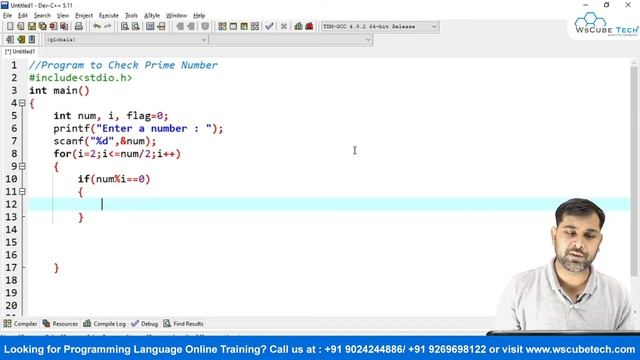
Task: Collapse the code fold at line 4
Action: pos(22,103)
